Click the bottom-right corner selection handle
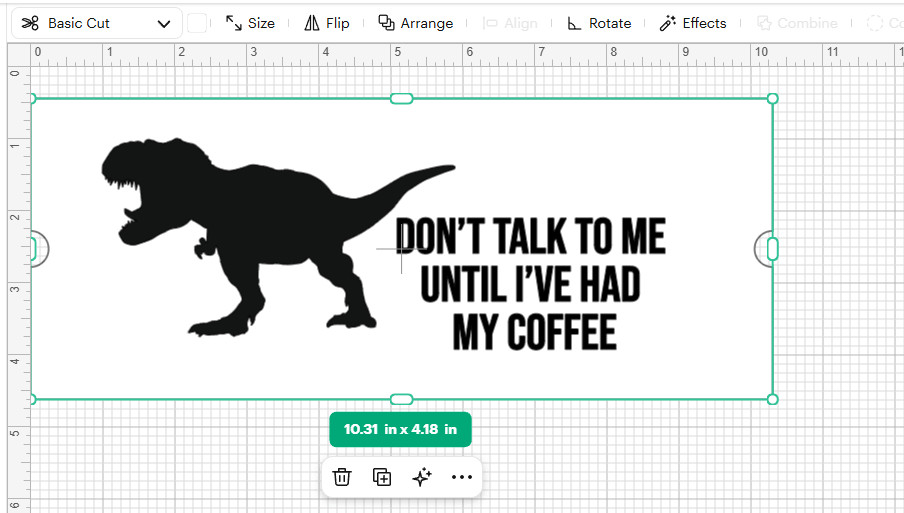Screen dimensions: 904x513 (773, 399)
